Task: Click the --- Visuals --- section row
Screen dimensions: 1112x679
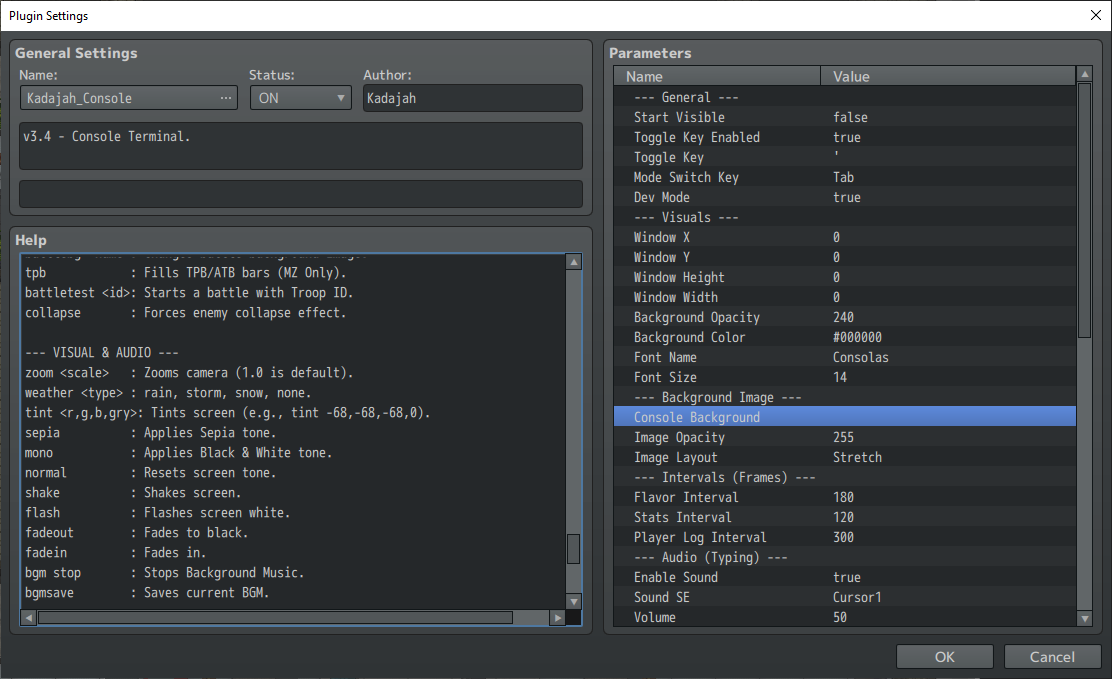Action: coord(845,217)
